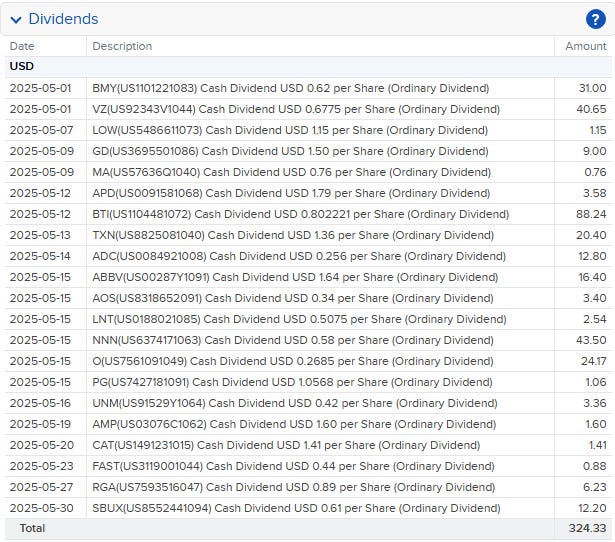Click the amount 12.80 for ADC

(592, 256)
